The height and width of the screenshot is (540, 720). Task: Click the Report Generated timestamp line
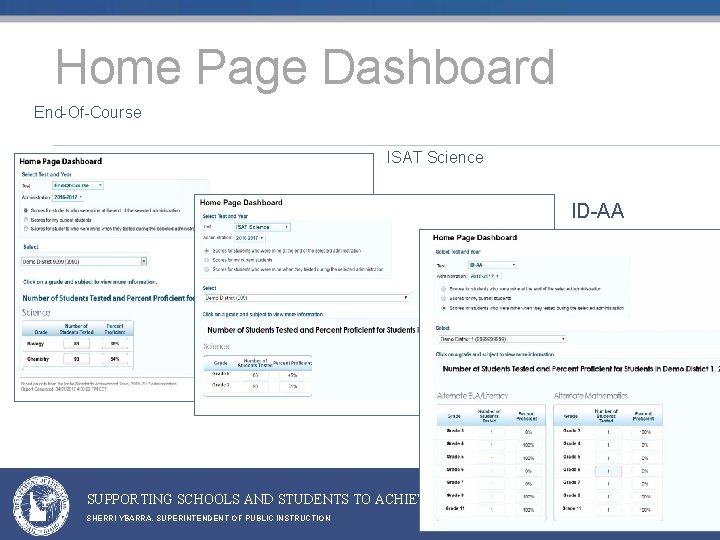click(63, 389)
